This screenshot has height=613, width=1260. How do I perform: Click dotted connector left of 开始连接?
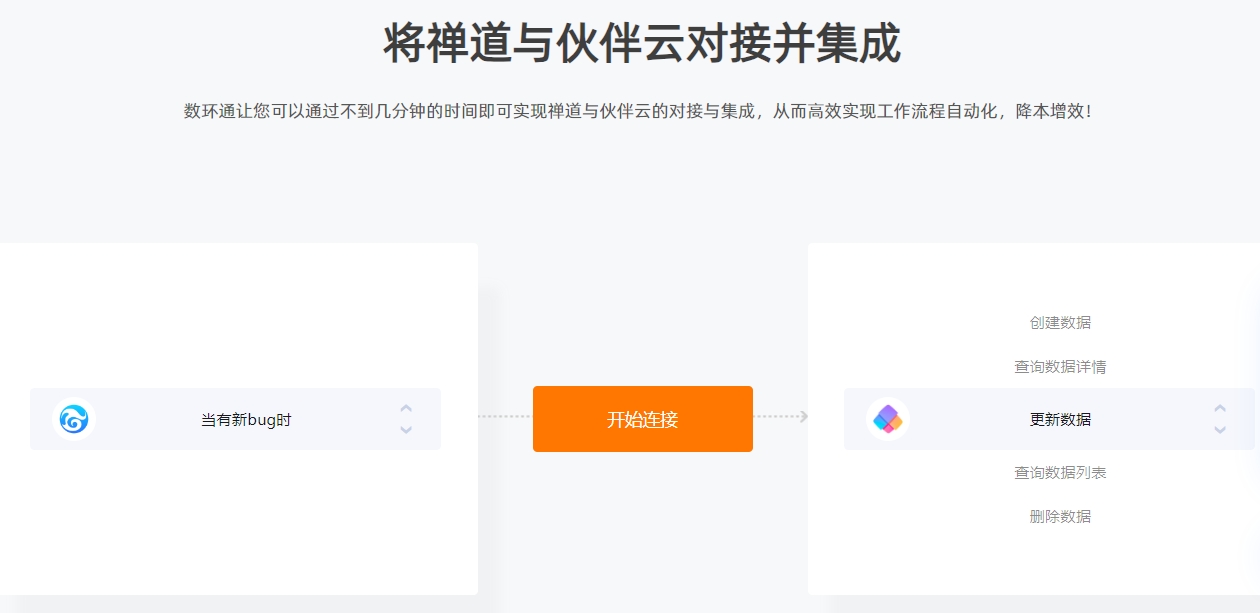pos(505,417)
